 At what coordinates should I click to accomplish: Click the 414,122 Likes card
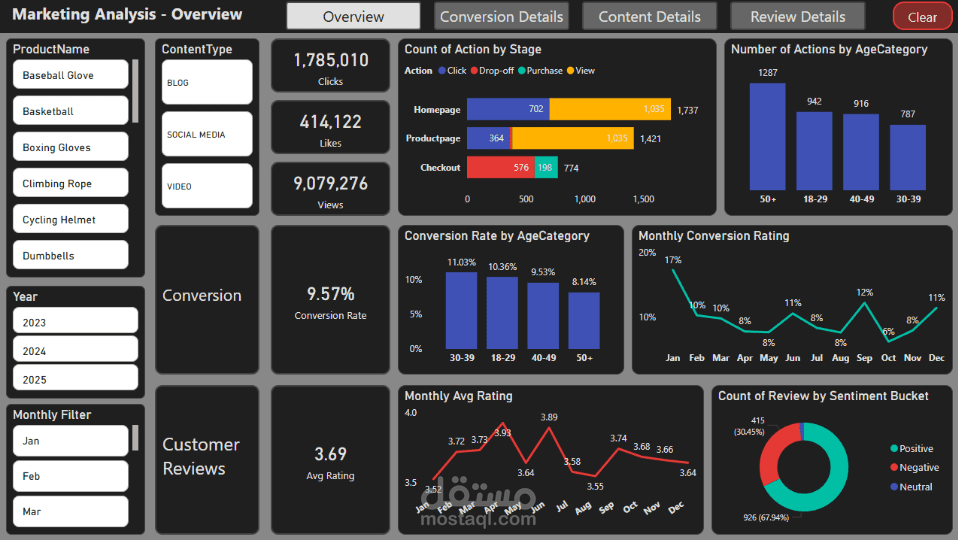pyautogui.click(x=330, y=128)
